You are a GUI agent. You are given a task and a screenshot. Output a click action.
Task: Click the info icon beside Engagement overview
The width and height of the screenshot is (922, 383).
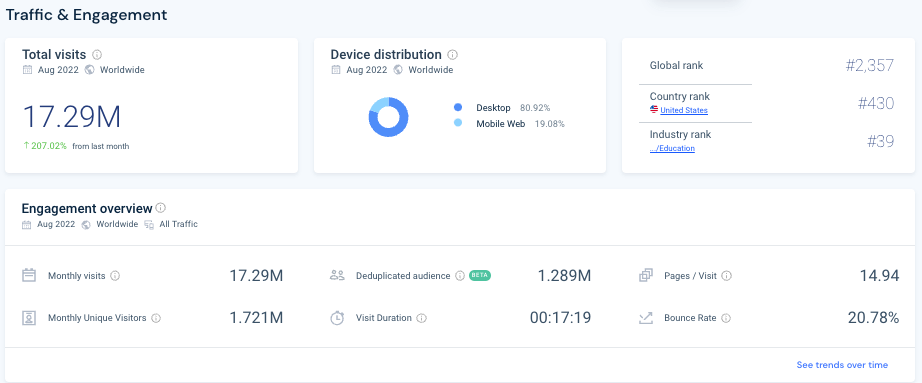(161, 208)
